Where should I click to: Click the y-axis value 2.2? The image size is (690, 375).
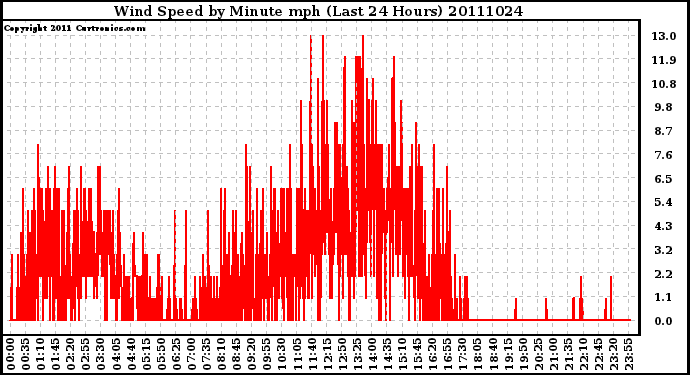point(664,274)
